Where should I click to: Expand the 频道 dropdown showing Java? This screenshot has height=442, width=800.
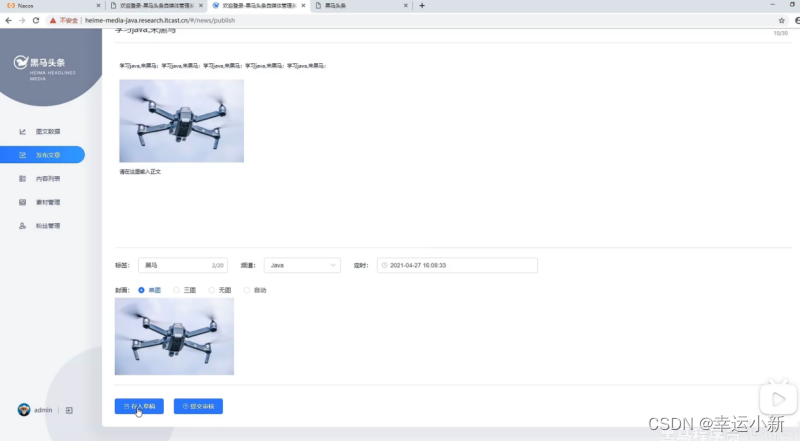(302, 265)
